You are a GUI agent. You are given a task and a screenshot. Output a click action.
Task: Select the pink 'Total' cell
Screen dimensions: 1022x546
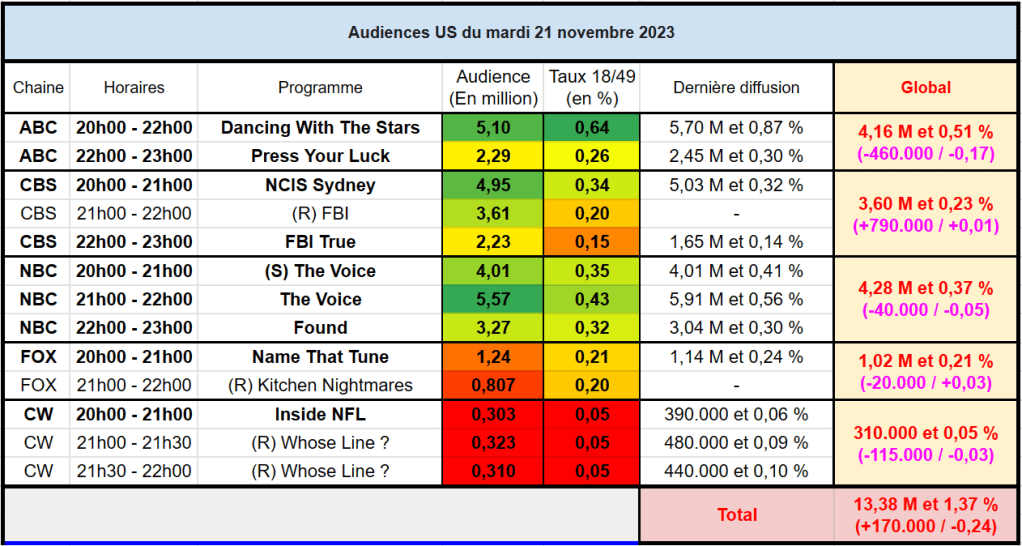click(736, 515)
